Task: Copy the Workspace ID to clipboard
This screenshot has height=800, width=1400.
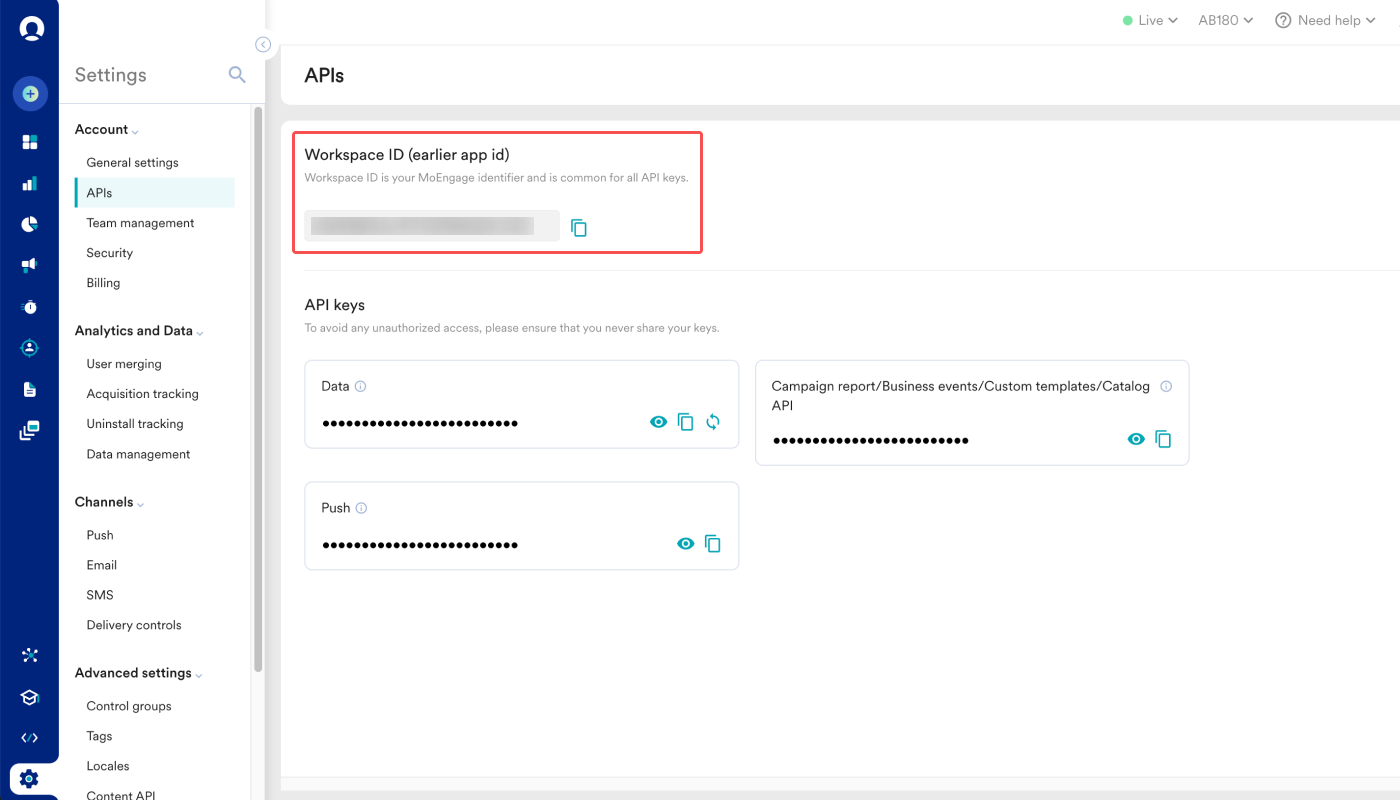Action: 579,228
